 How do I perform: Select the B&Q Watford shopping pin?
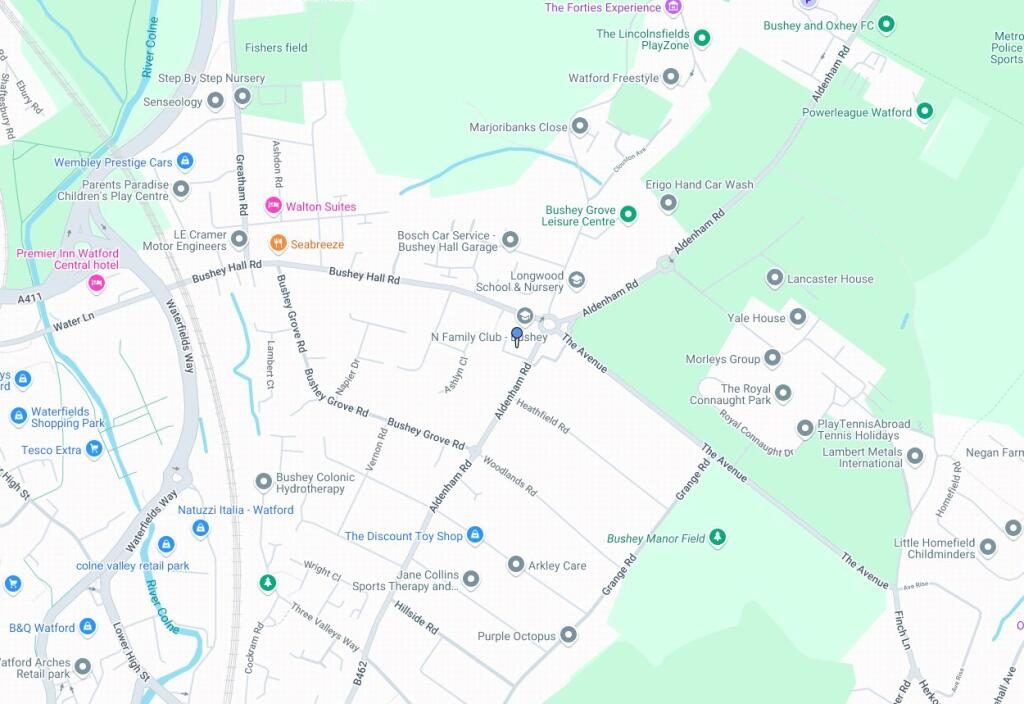pos(88,626)
